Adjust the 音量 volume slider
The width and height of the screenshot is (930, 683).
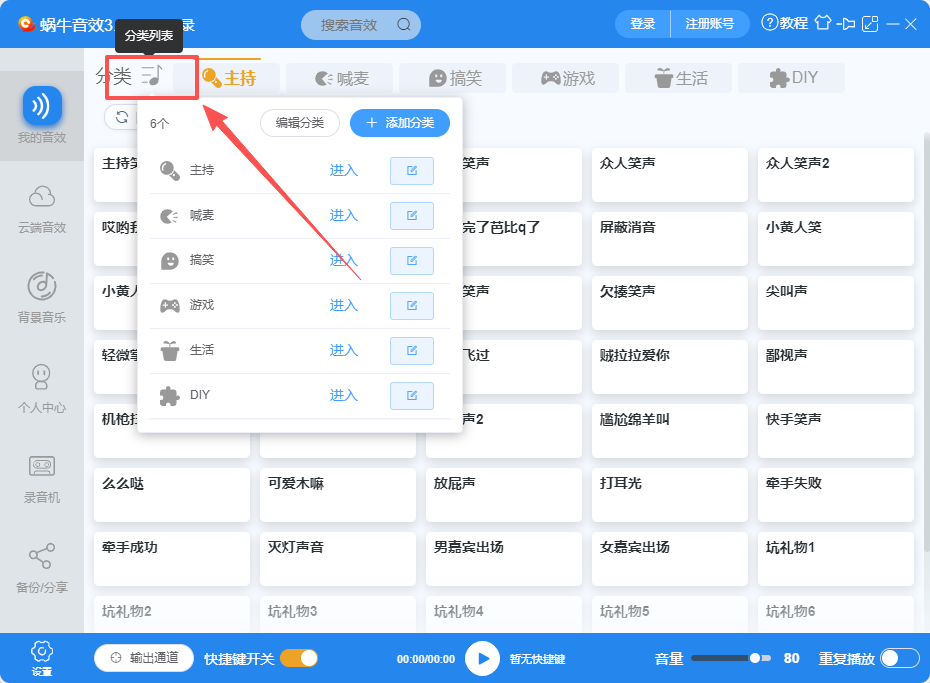[731, 658]
